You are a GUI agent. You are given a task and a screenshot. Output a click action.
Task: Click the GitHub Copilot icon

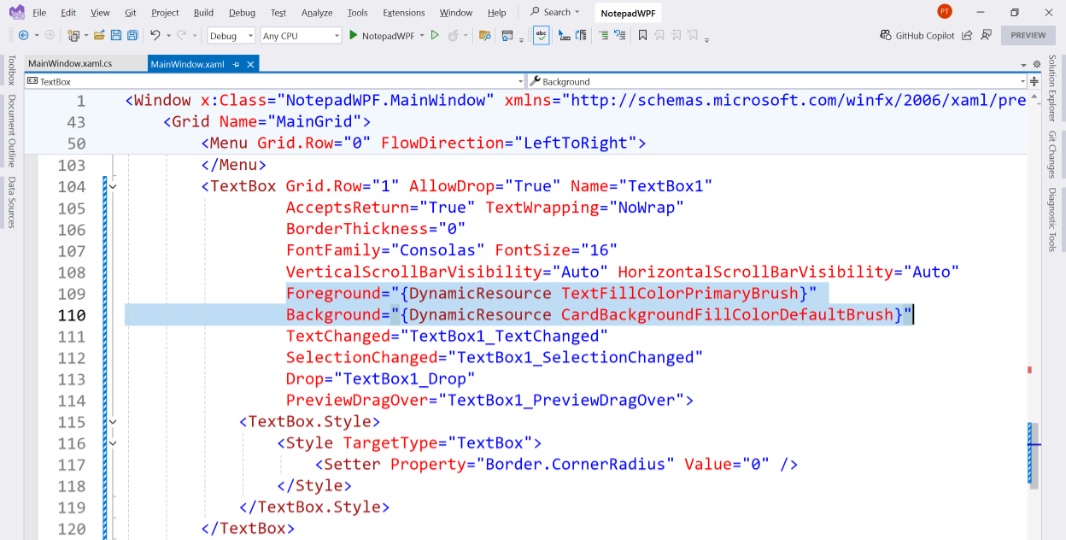click(x=885, y=35)
